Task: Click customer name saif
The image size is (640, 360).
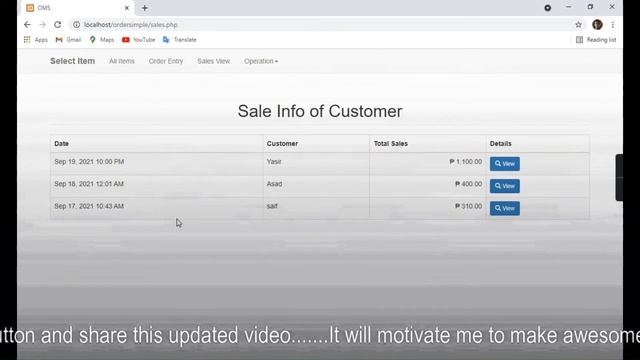Action: (x=272, y=206)
